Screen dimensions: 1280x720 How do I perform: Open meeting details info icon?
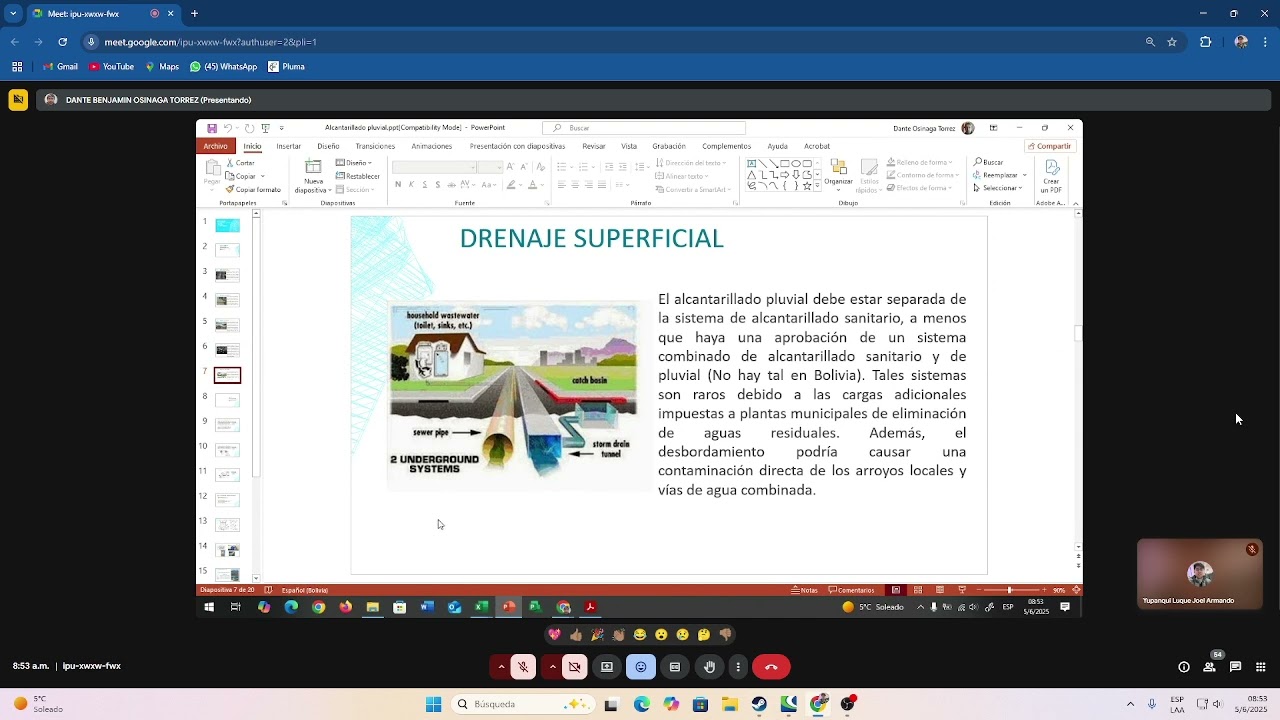[1184, 667]
